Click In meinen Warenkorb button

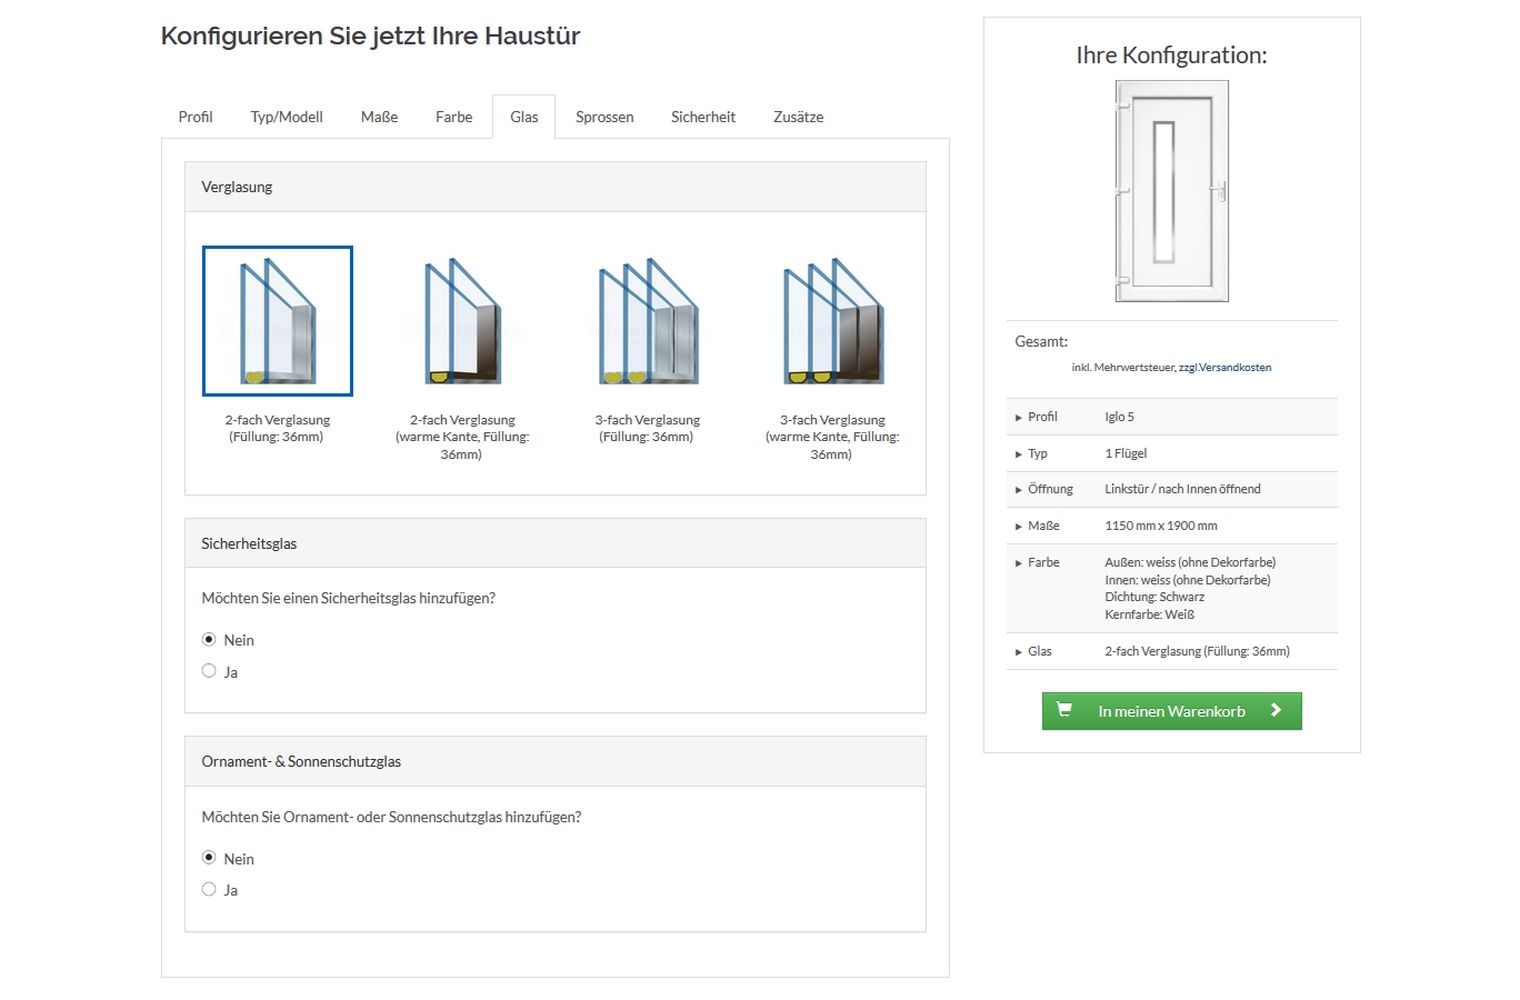(1171, 711)
